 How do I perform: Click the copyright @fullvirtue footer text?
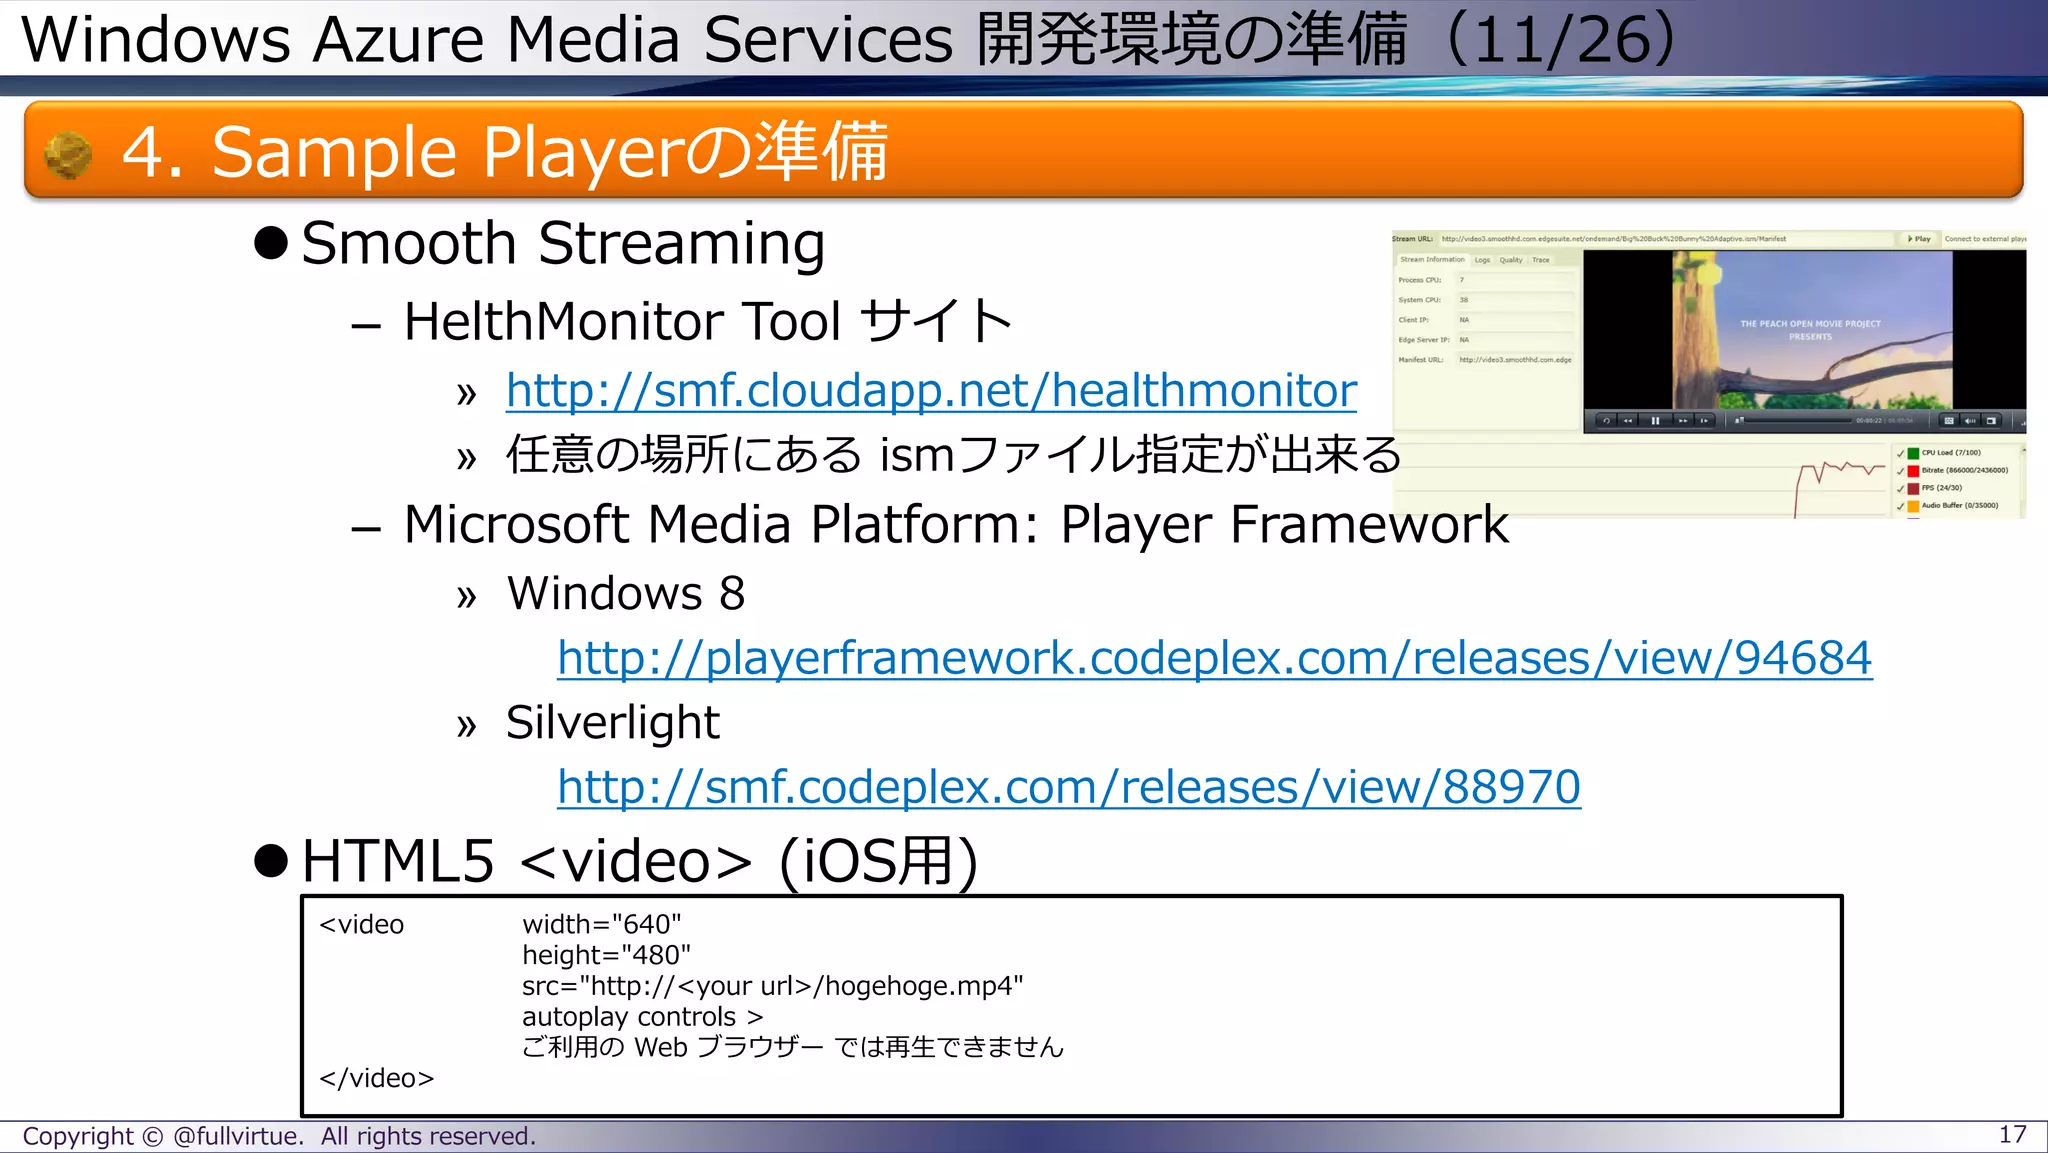(x=279, y=1137)
